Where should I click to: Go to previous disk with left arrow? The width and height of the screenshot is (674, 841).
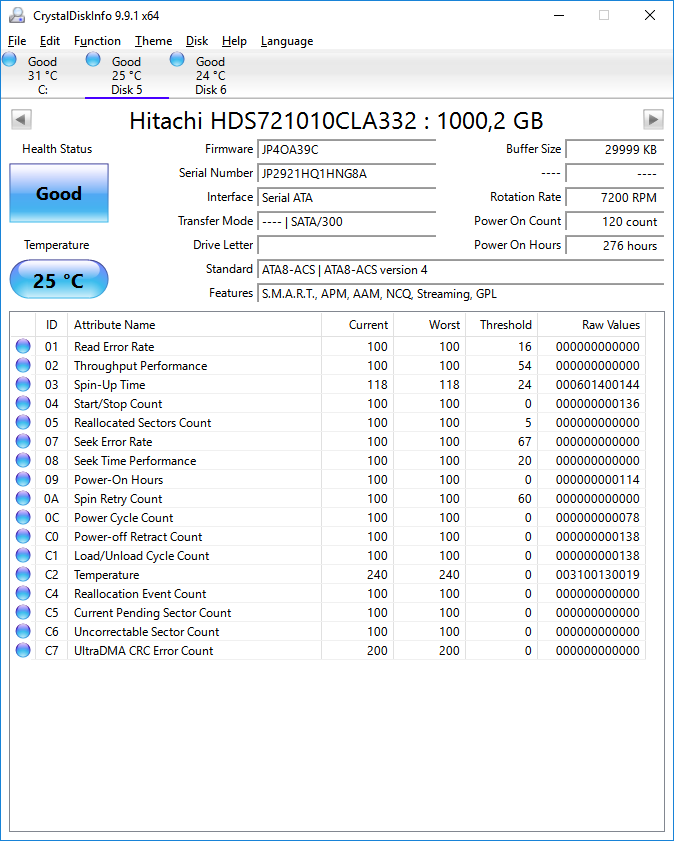tap(21, 119)
